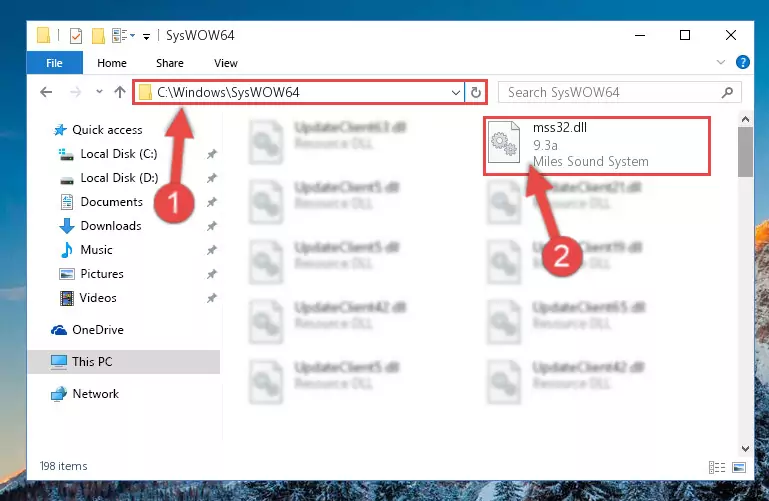The height and width of the screenshot is (501, 769).
Task: Open Downloads in the sidebar
Action: pyautogui.click(x=111, y=226)
